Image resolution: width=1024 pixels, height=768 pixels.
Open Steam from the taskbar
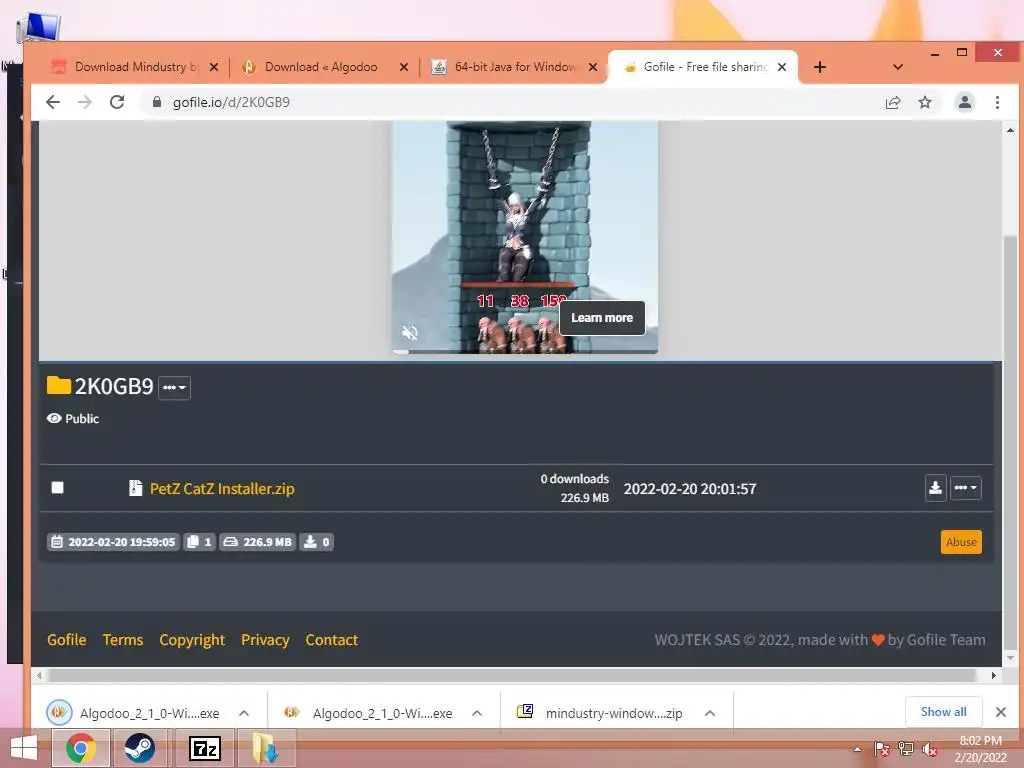pos(139,748)
